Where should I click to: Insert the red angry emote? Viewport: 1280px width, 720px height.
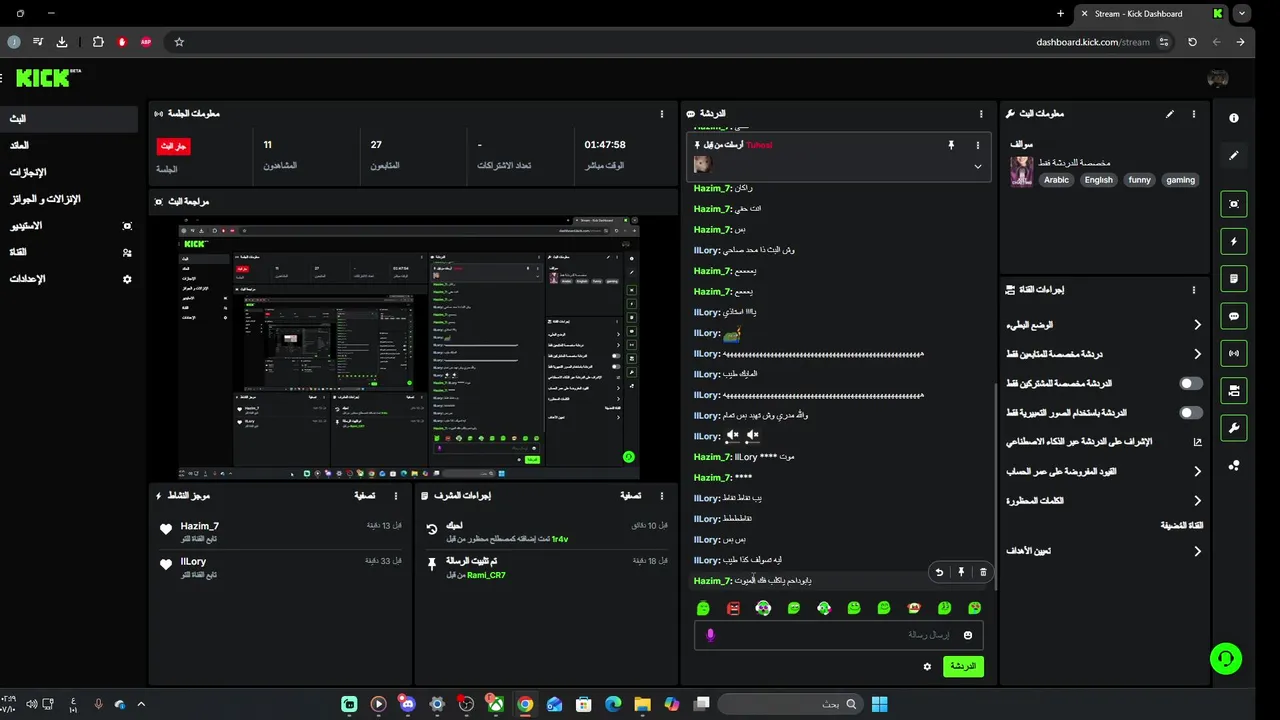[733, 608]
